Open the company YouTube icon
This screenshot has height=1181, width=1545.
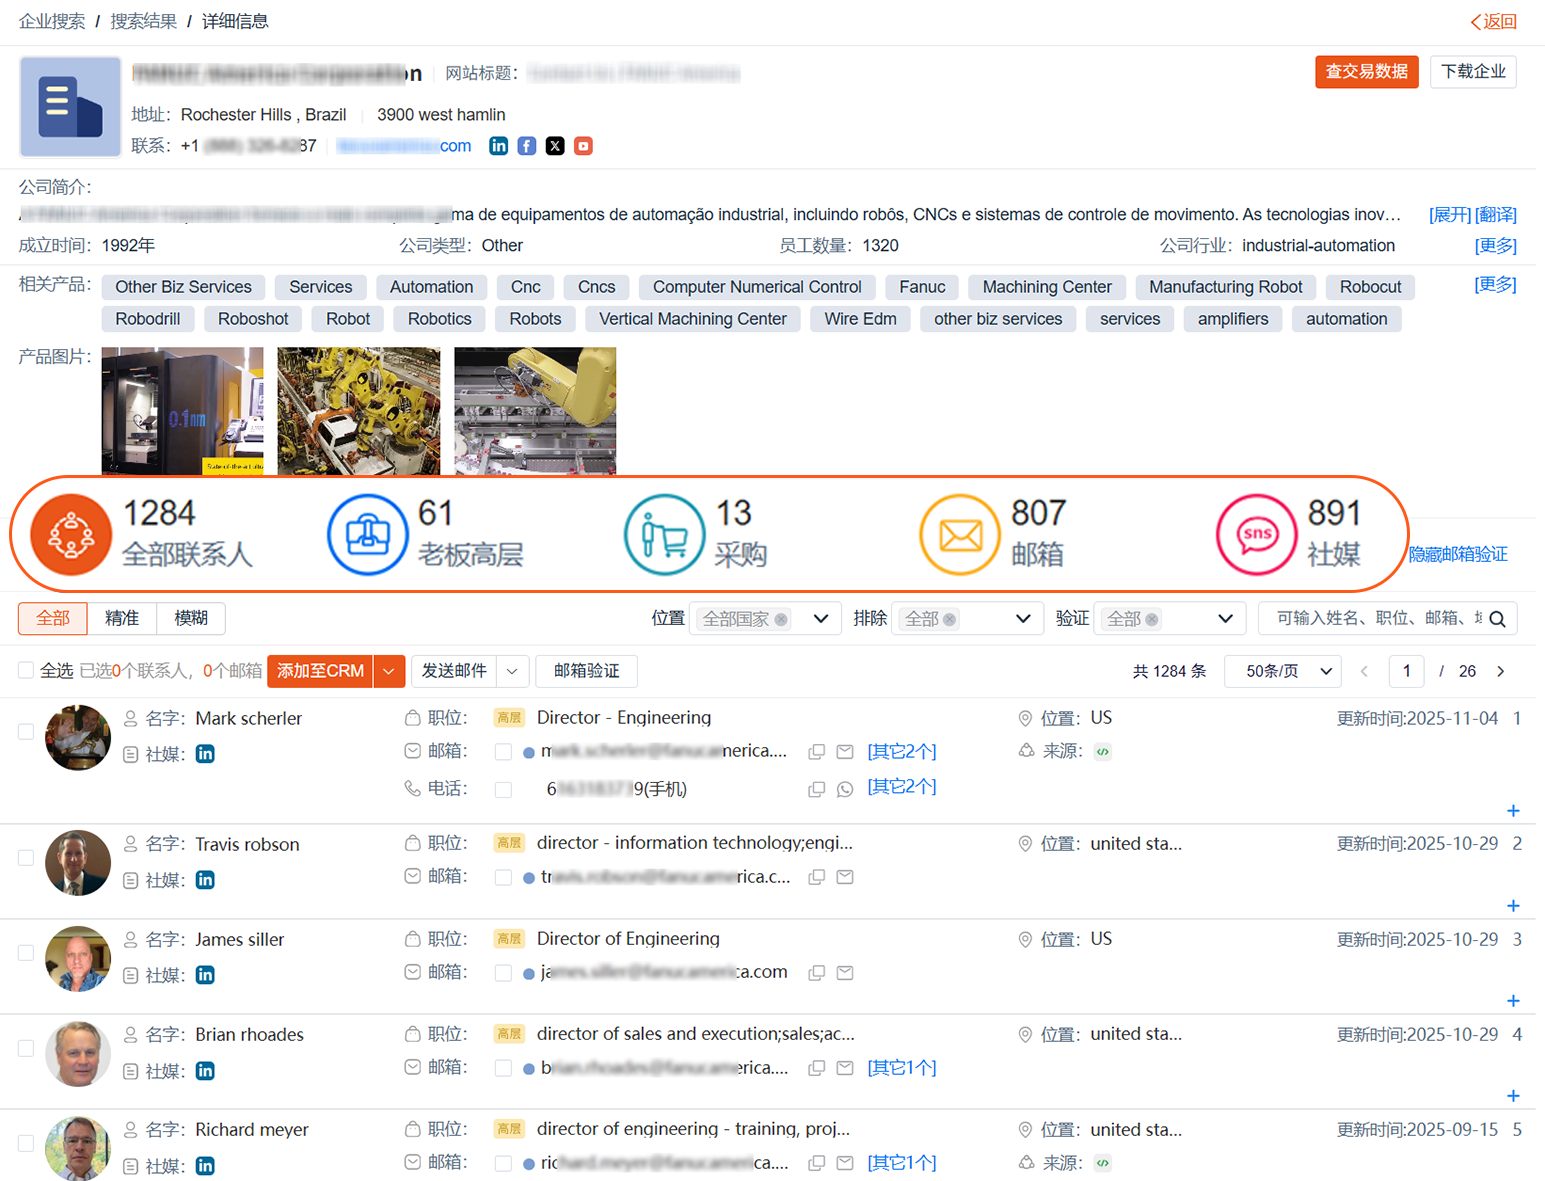click(584, 146)
